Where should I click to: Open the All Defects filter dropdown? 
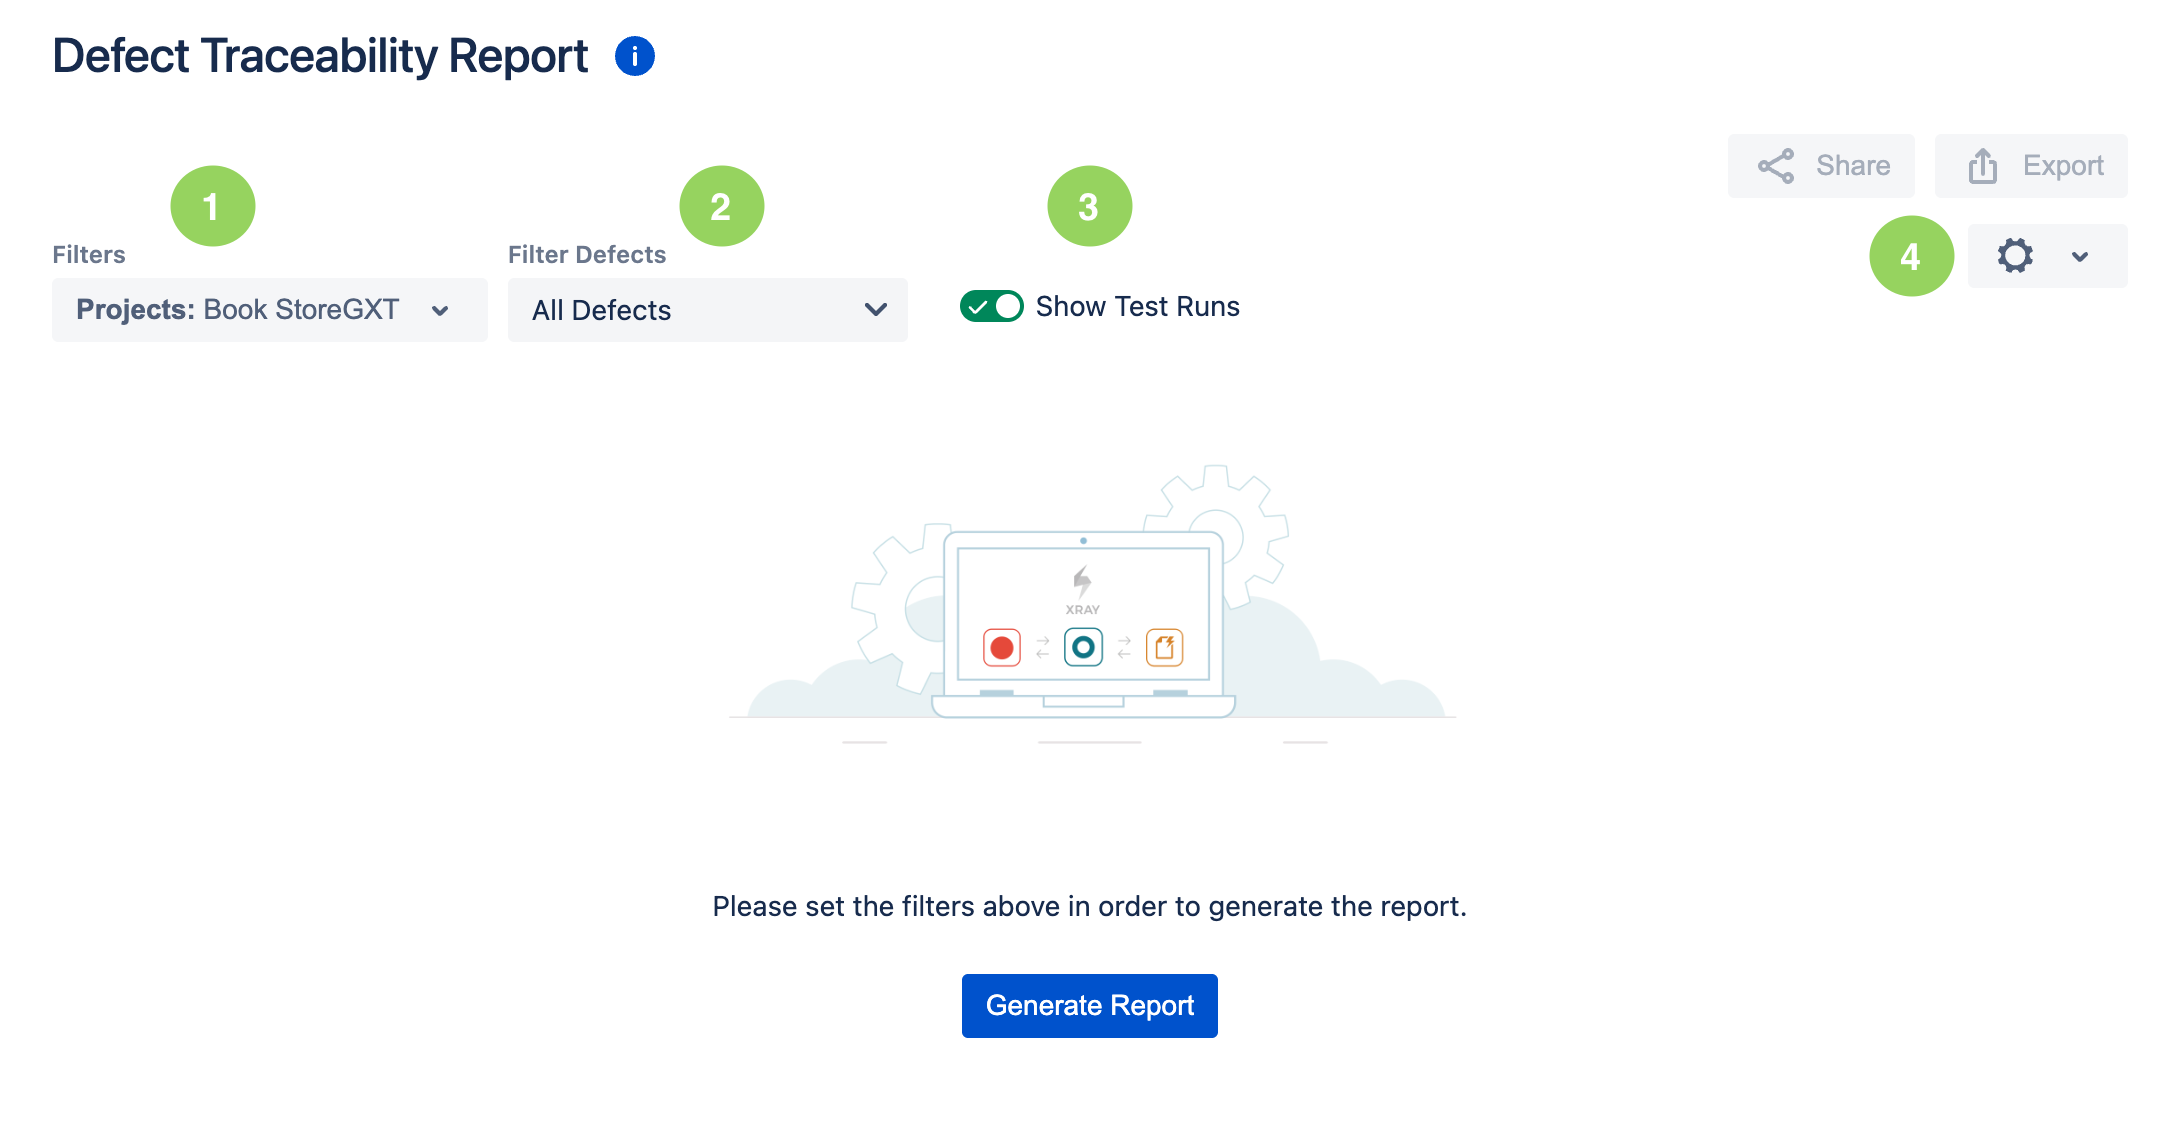pyautogui.click(x=708, y=310)
